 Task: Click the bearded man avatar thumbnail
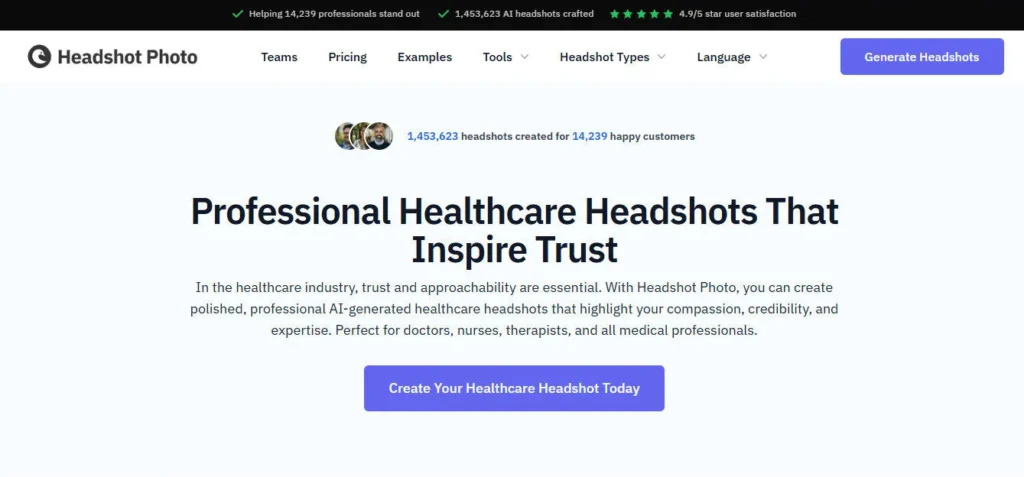(x=379, y=136)
